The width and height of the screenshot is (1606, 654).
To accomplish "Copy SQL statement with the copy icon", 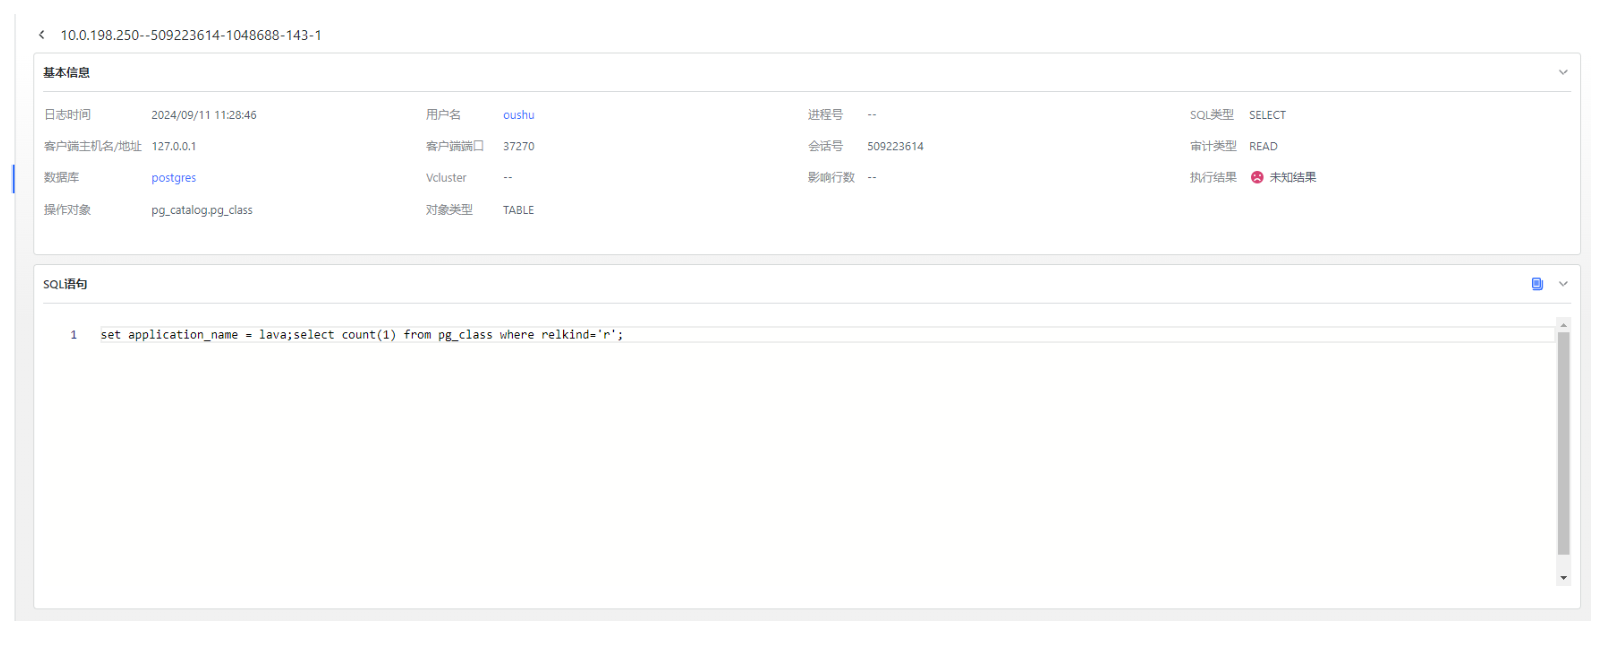I will click(x=1537, y=284).
